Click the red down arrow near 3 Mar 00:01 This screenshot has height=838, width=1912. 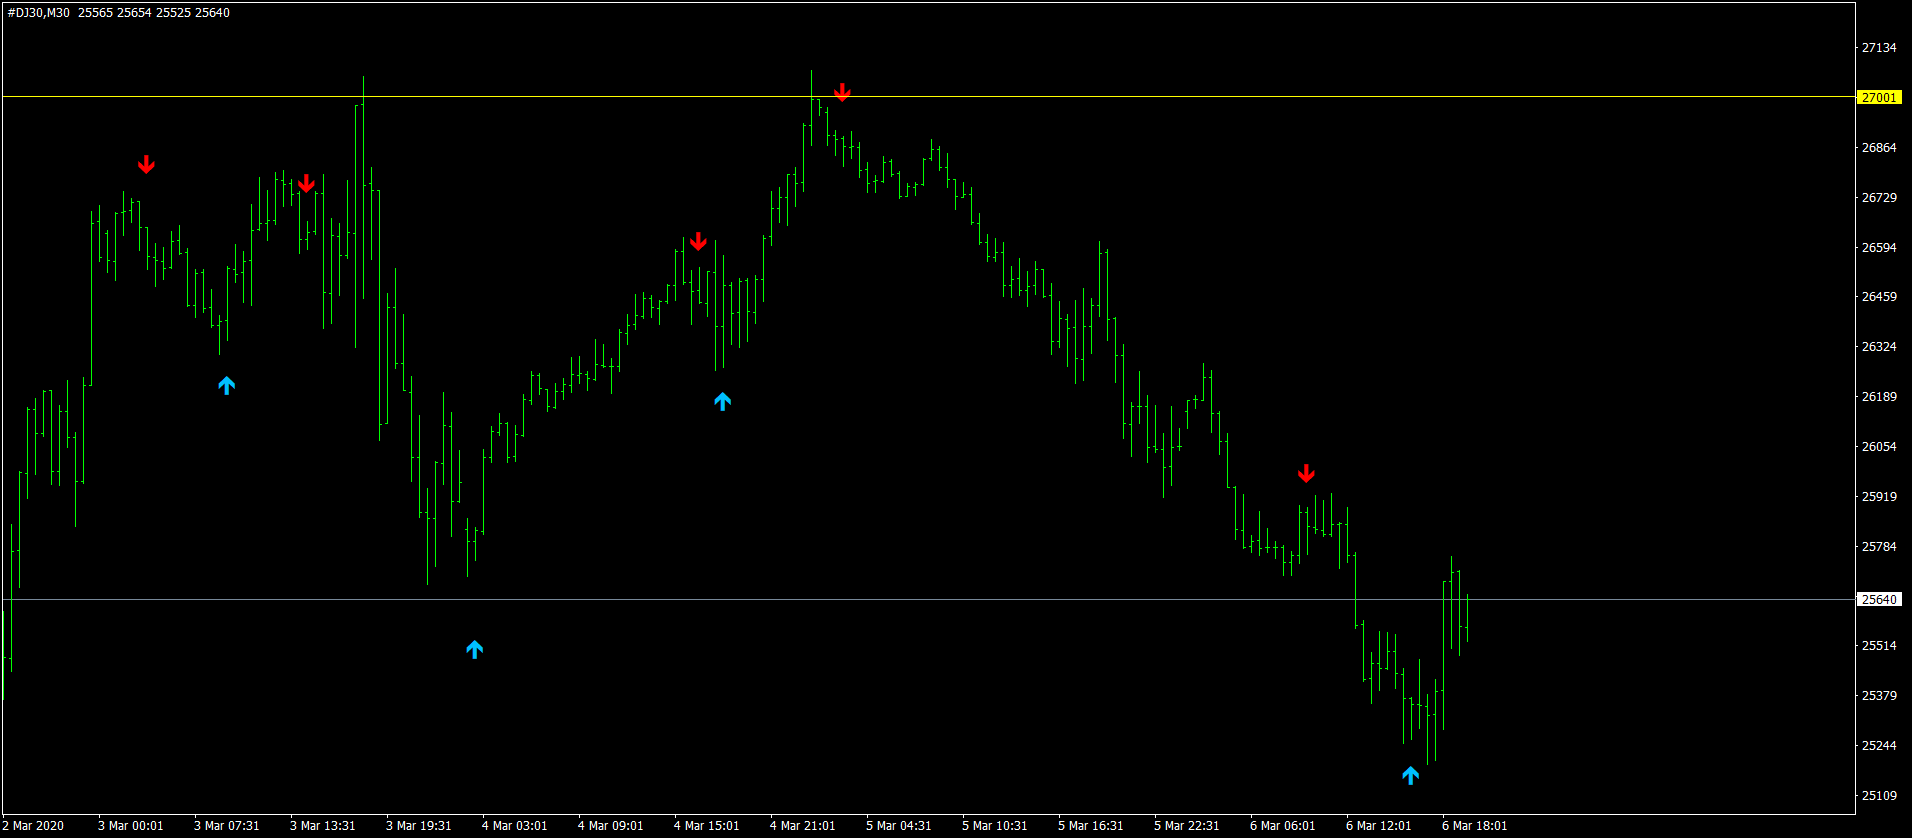[x=146, y=165]
